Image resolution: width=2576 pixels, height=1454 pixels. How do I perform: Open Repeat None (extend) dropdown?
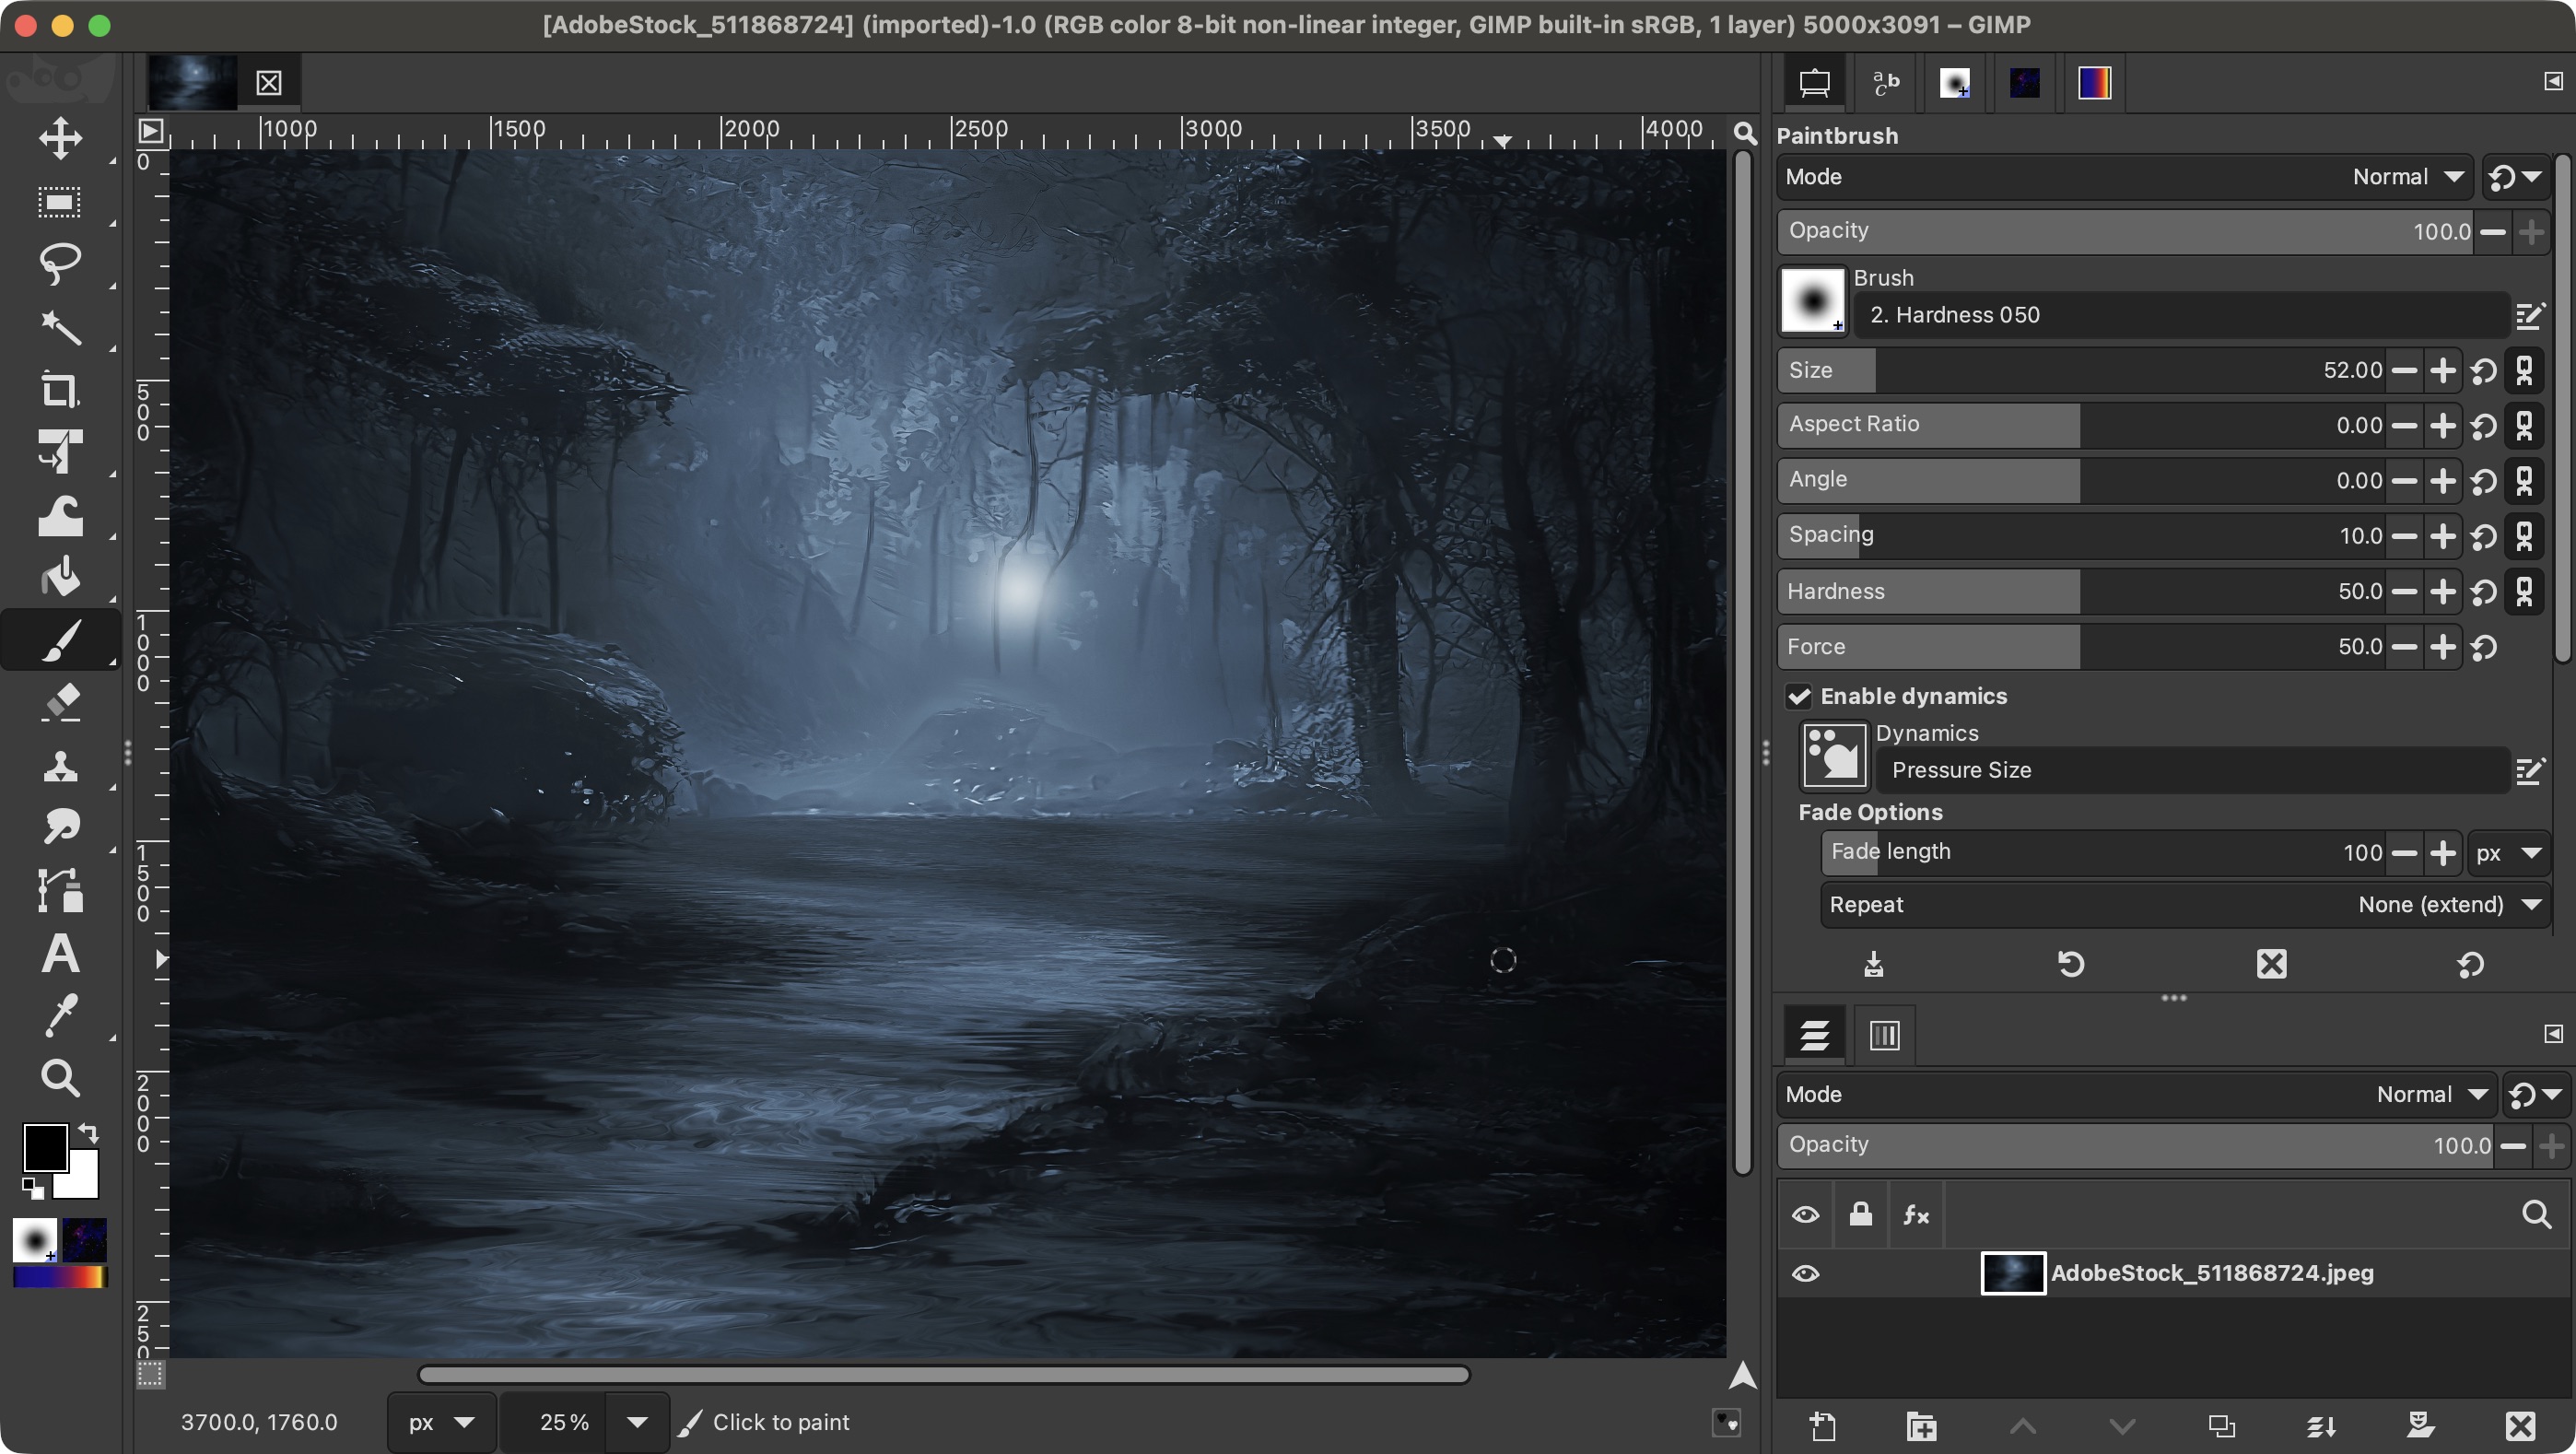tap(2185, 905)
